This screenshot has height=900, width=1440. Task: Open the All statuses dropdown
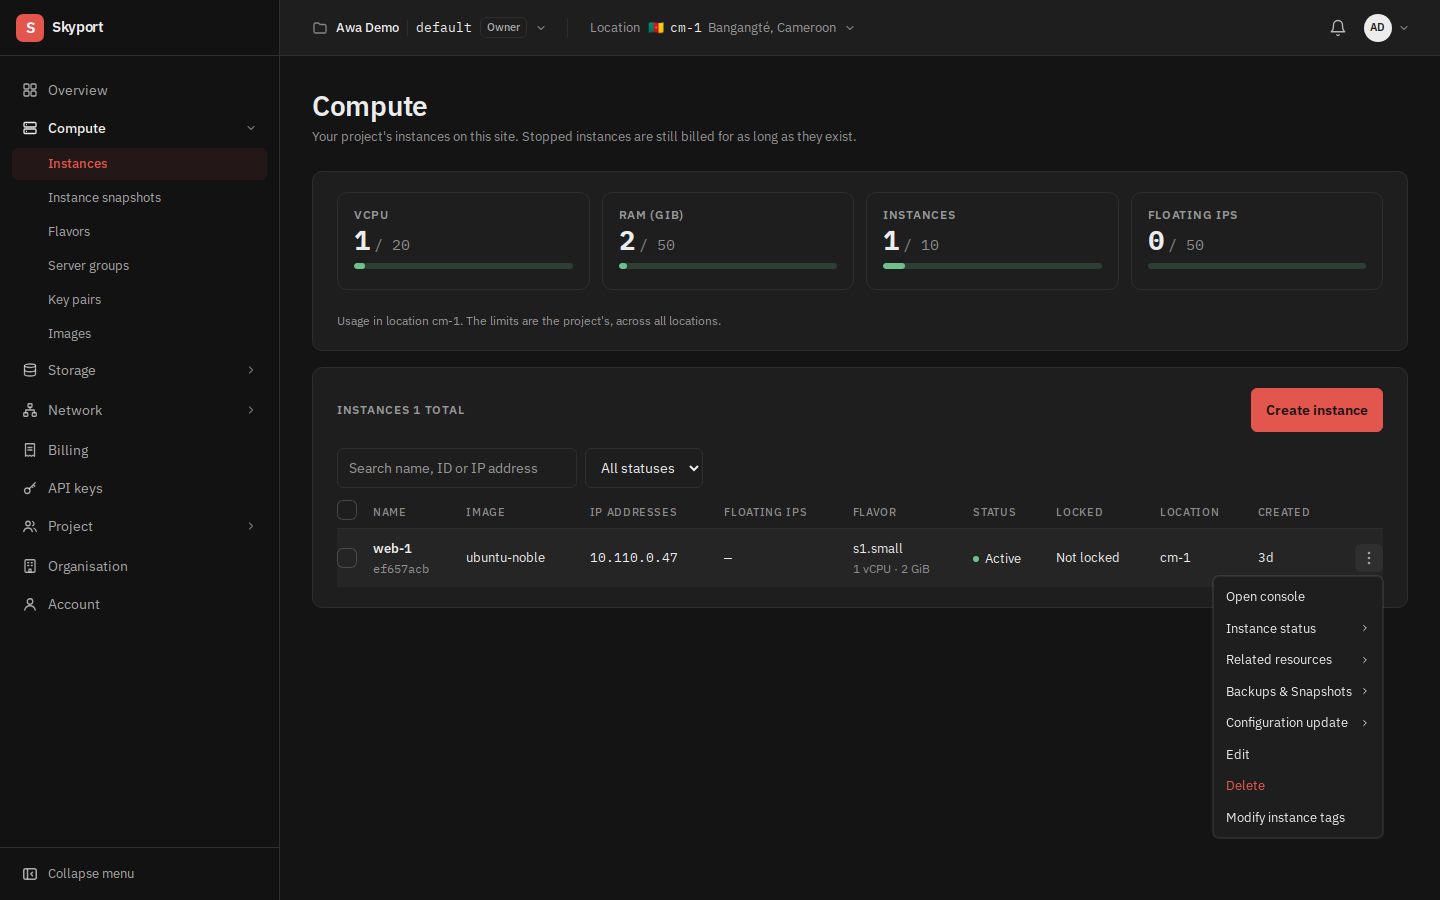pos(644,468)
